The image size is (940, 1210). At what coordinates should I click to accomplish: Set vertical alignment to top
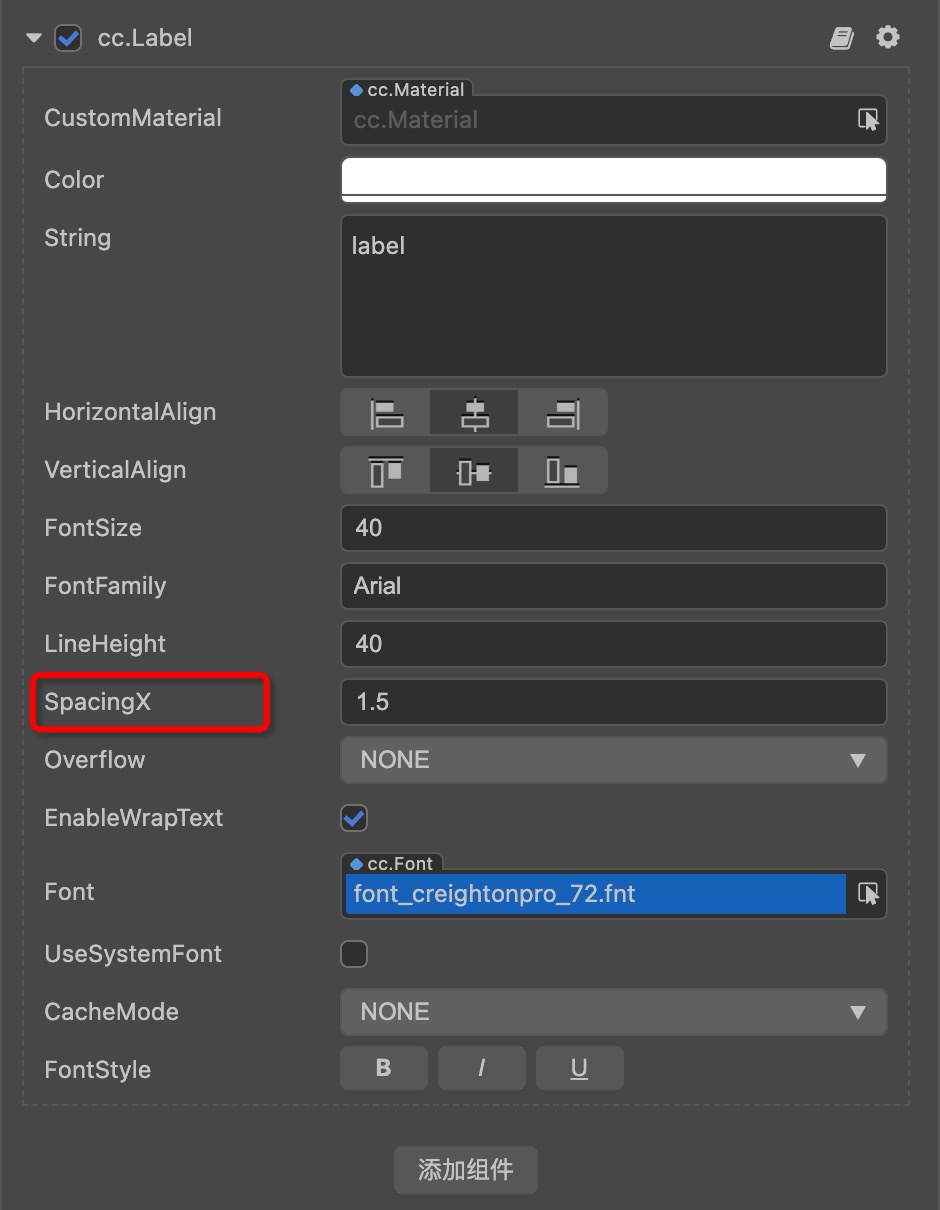click(x=386, y=471)
